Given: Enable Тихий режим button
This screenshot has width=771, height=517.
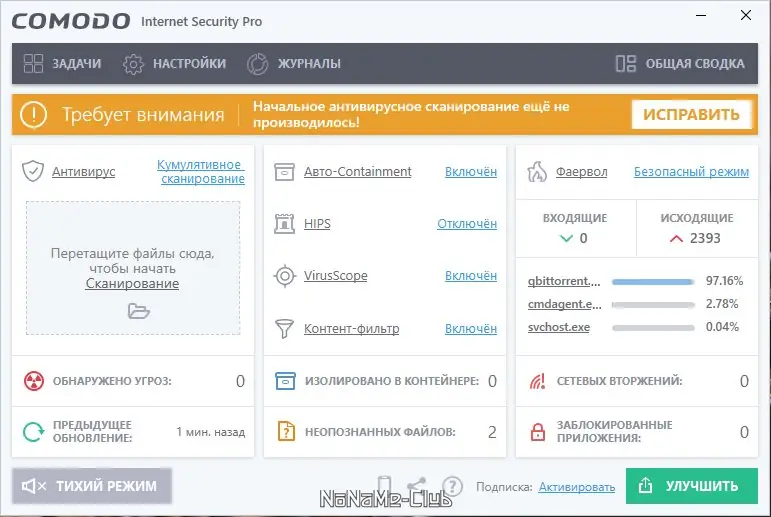Looking at the screenshot, I should (91, 486).
